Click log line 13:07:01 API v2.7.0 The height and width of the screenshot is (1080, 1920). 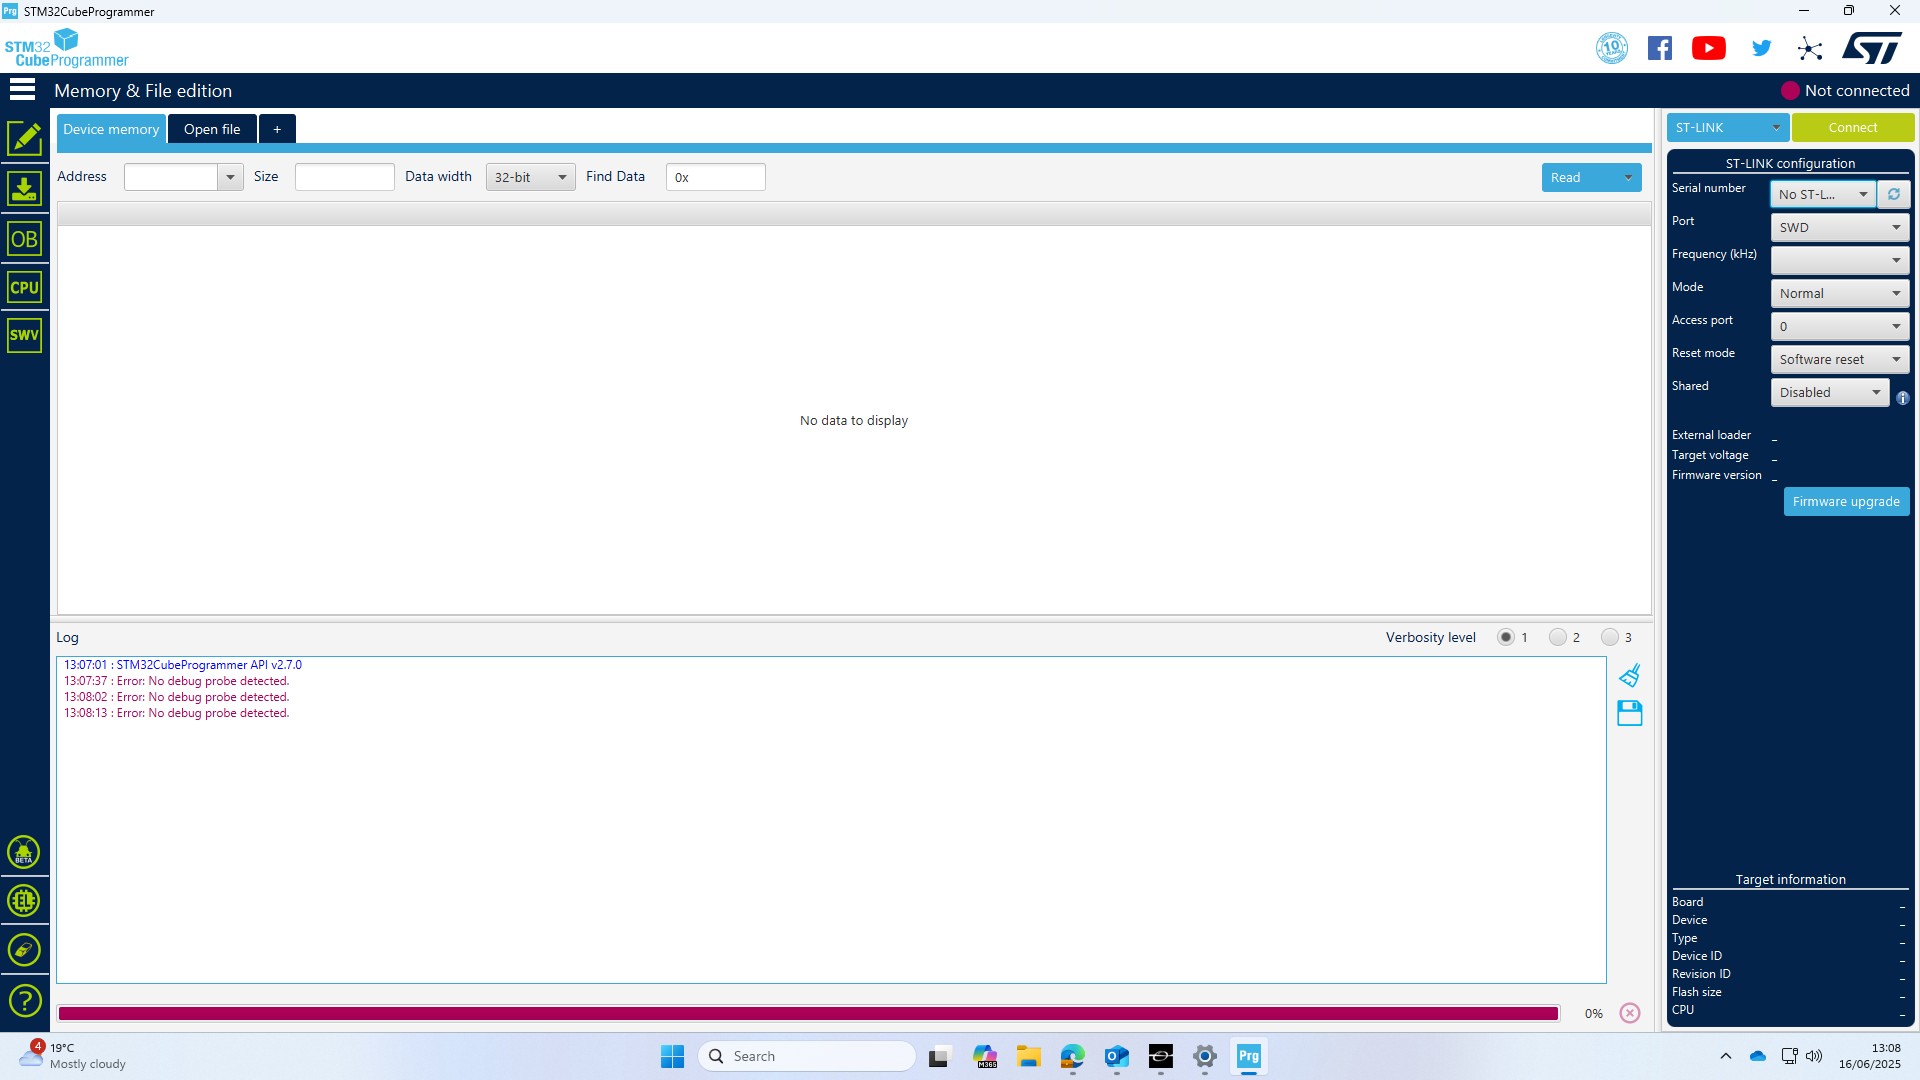pos(183,665)
